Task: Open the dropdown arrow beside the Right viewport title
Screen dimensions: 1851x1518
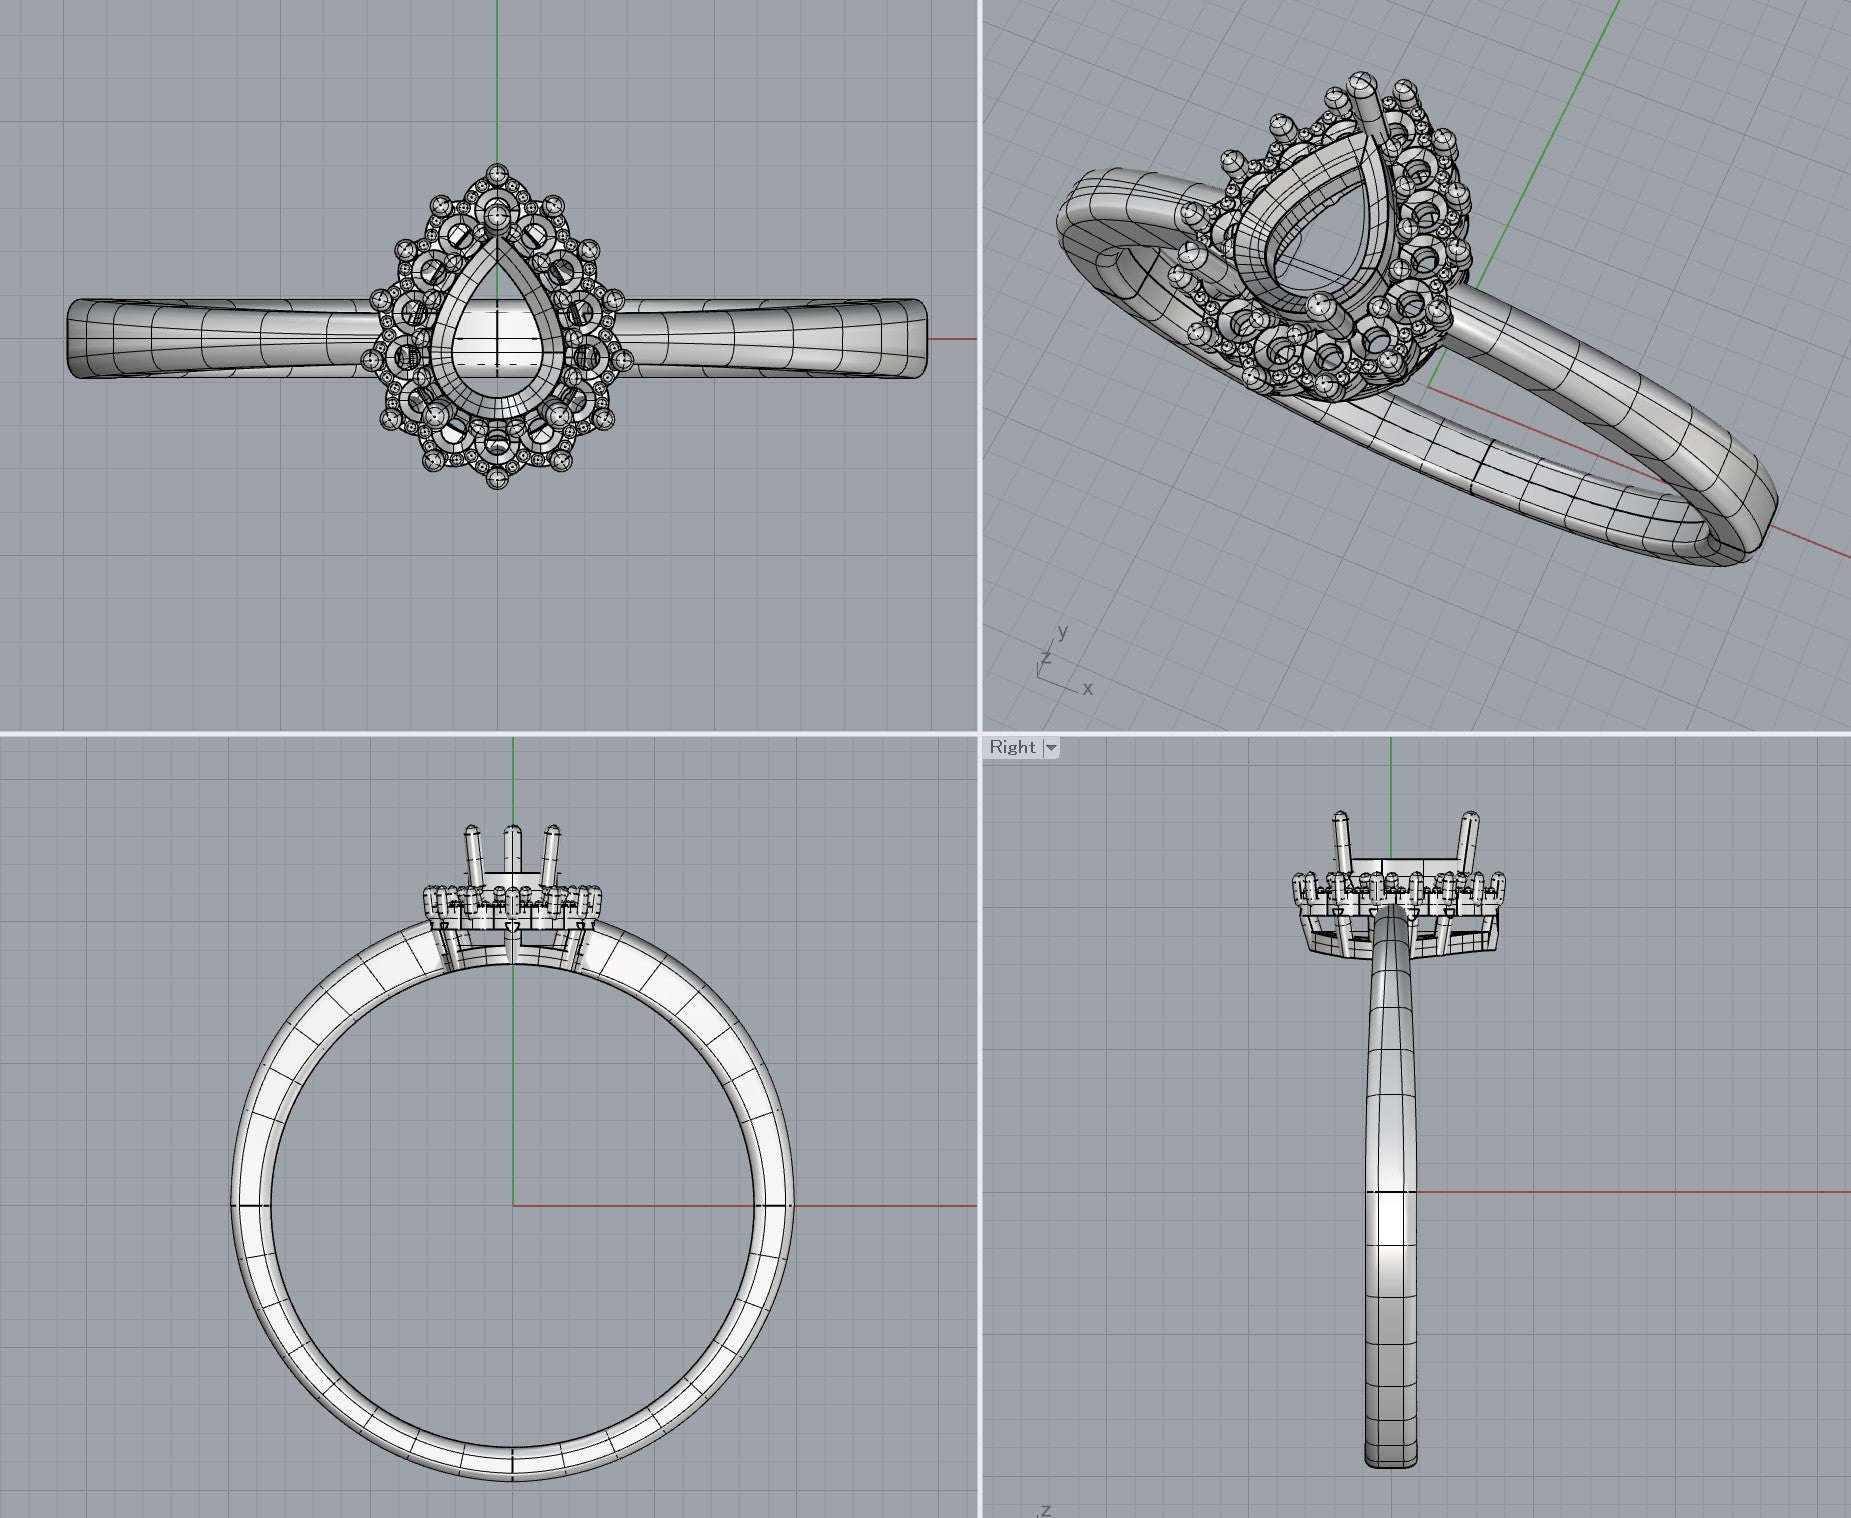Action: click(1051, 747)
